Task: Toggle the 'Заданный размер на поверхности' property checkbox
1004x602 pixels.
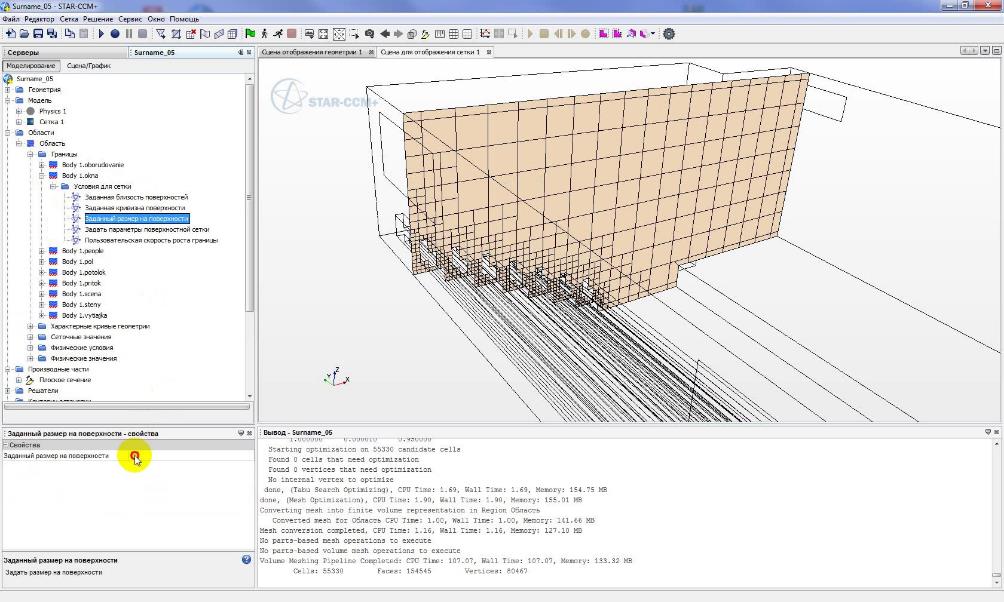Action: tap(134, 456)
